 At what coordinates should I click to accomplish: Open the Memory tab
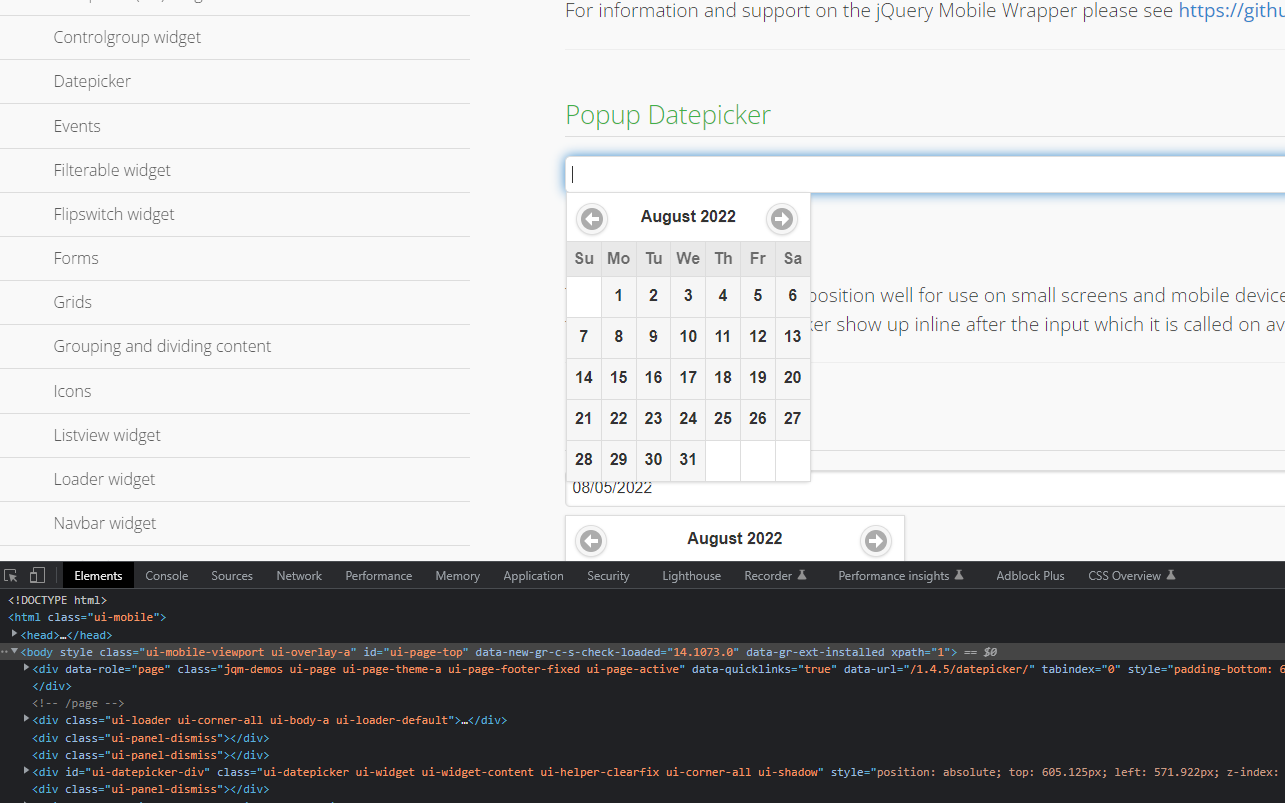(x=458, y=575)
